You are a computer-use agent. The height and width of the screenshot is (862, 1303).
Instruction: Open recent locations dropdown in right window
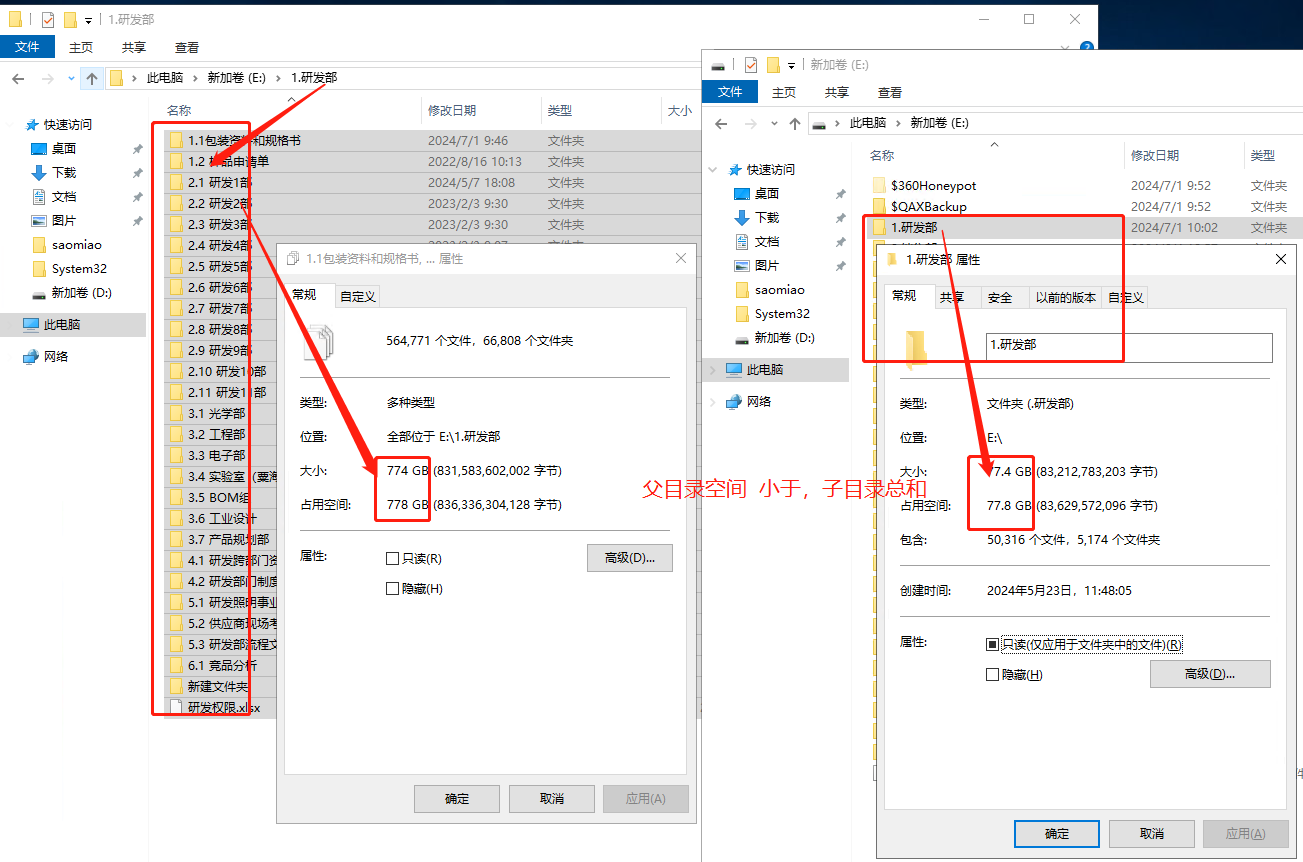[774, 123]
